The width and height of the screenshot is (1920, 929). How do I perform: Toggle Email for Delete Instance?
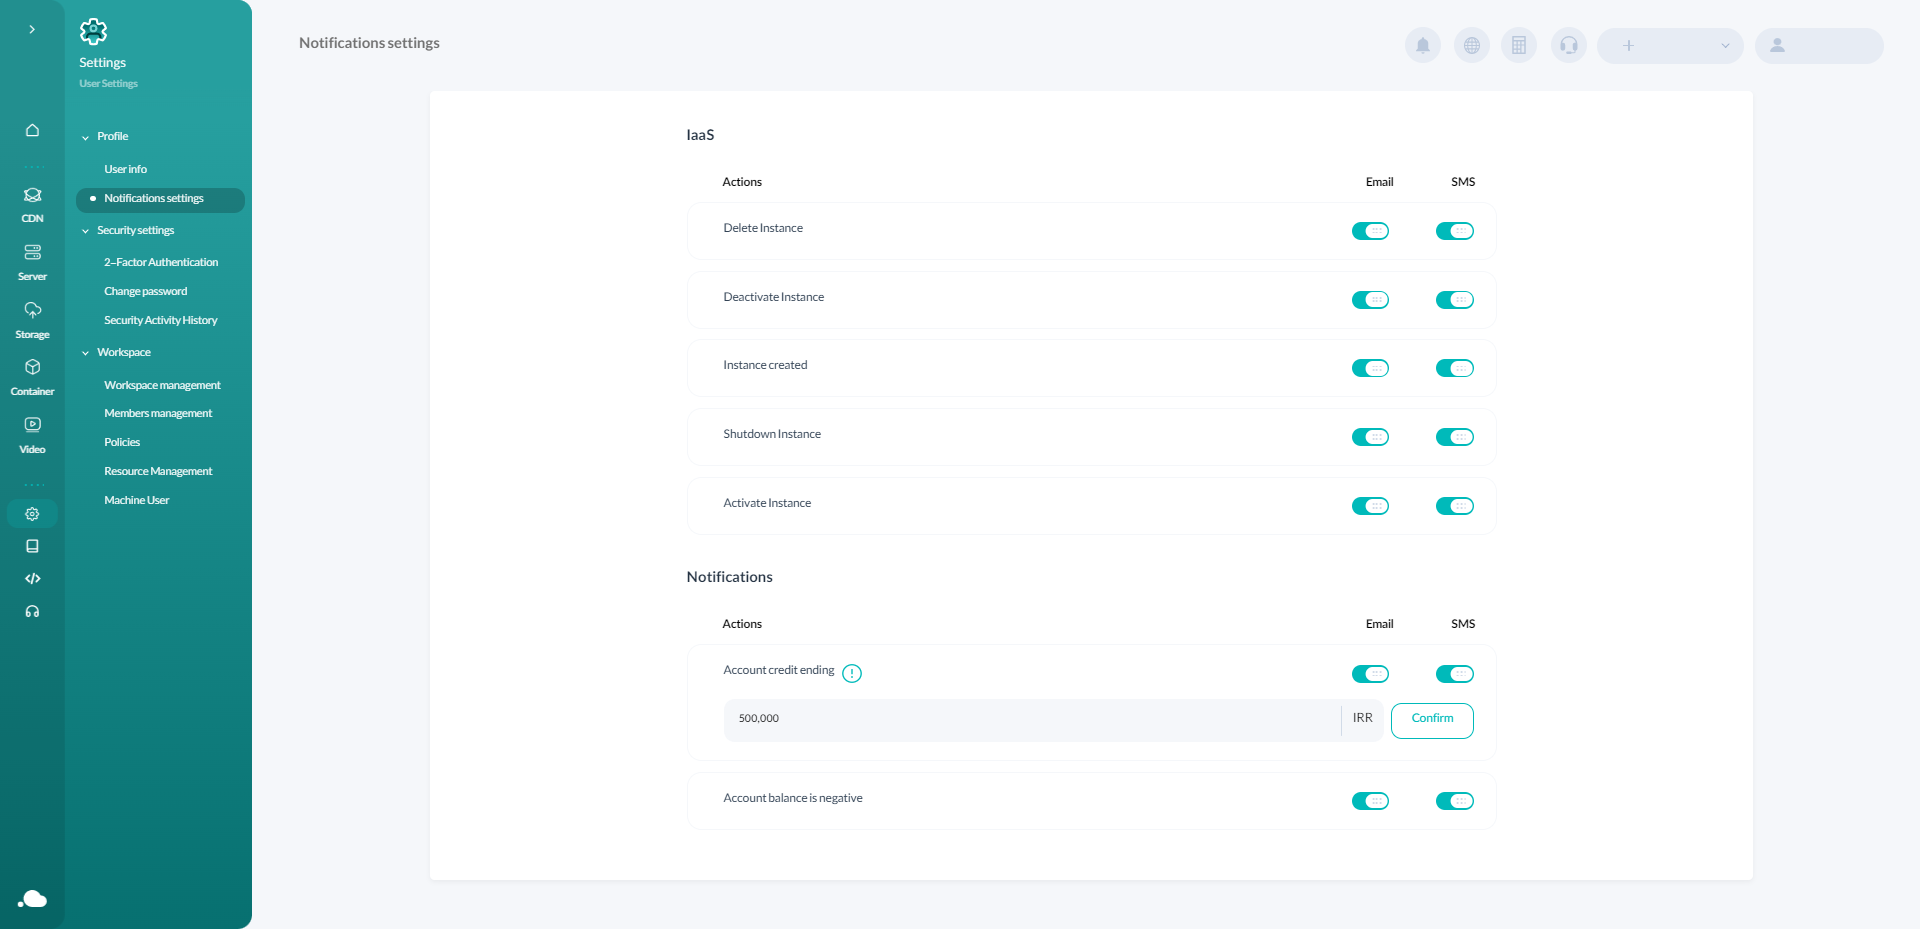tap(1370, 231)
